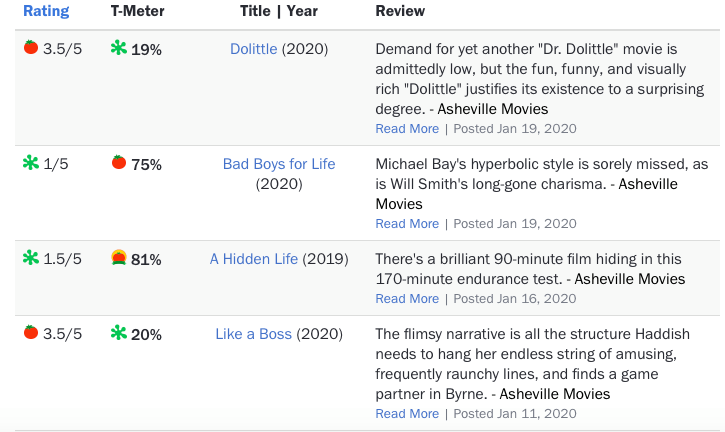Click the green splat icon beside the 1/5 rating
This screenshot has height=432, width=725.
31,163
